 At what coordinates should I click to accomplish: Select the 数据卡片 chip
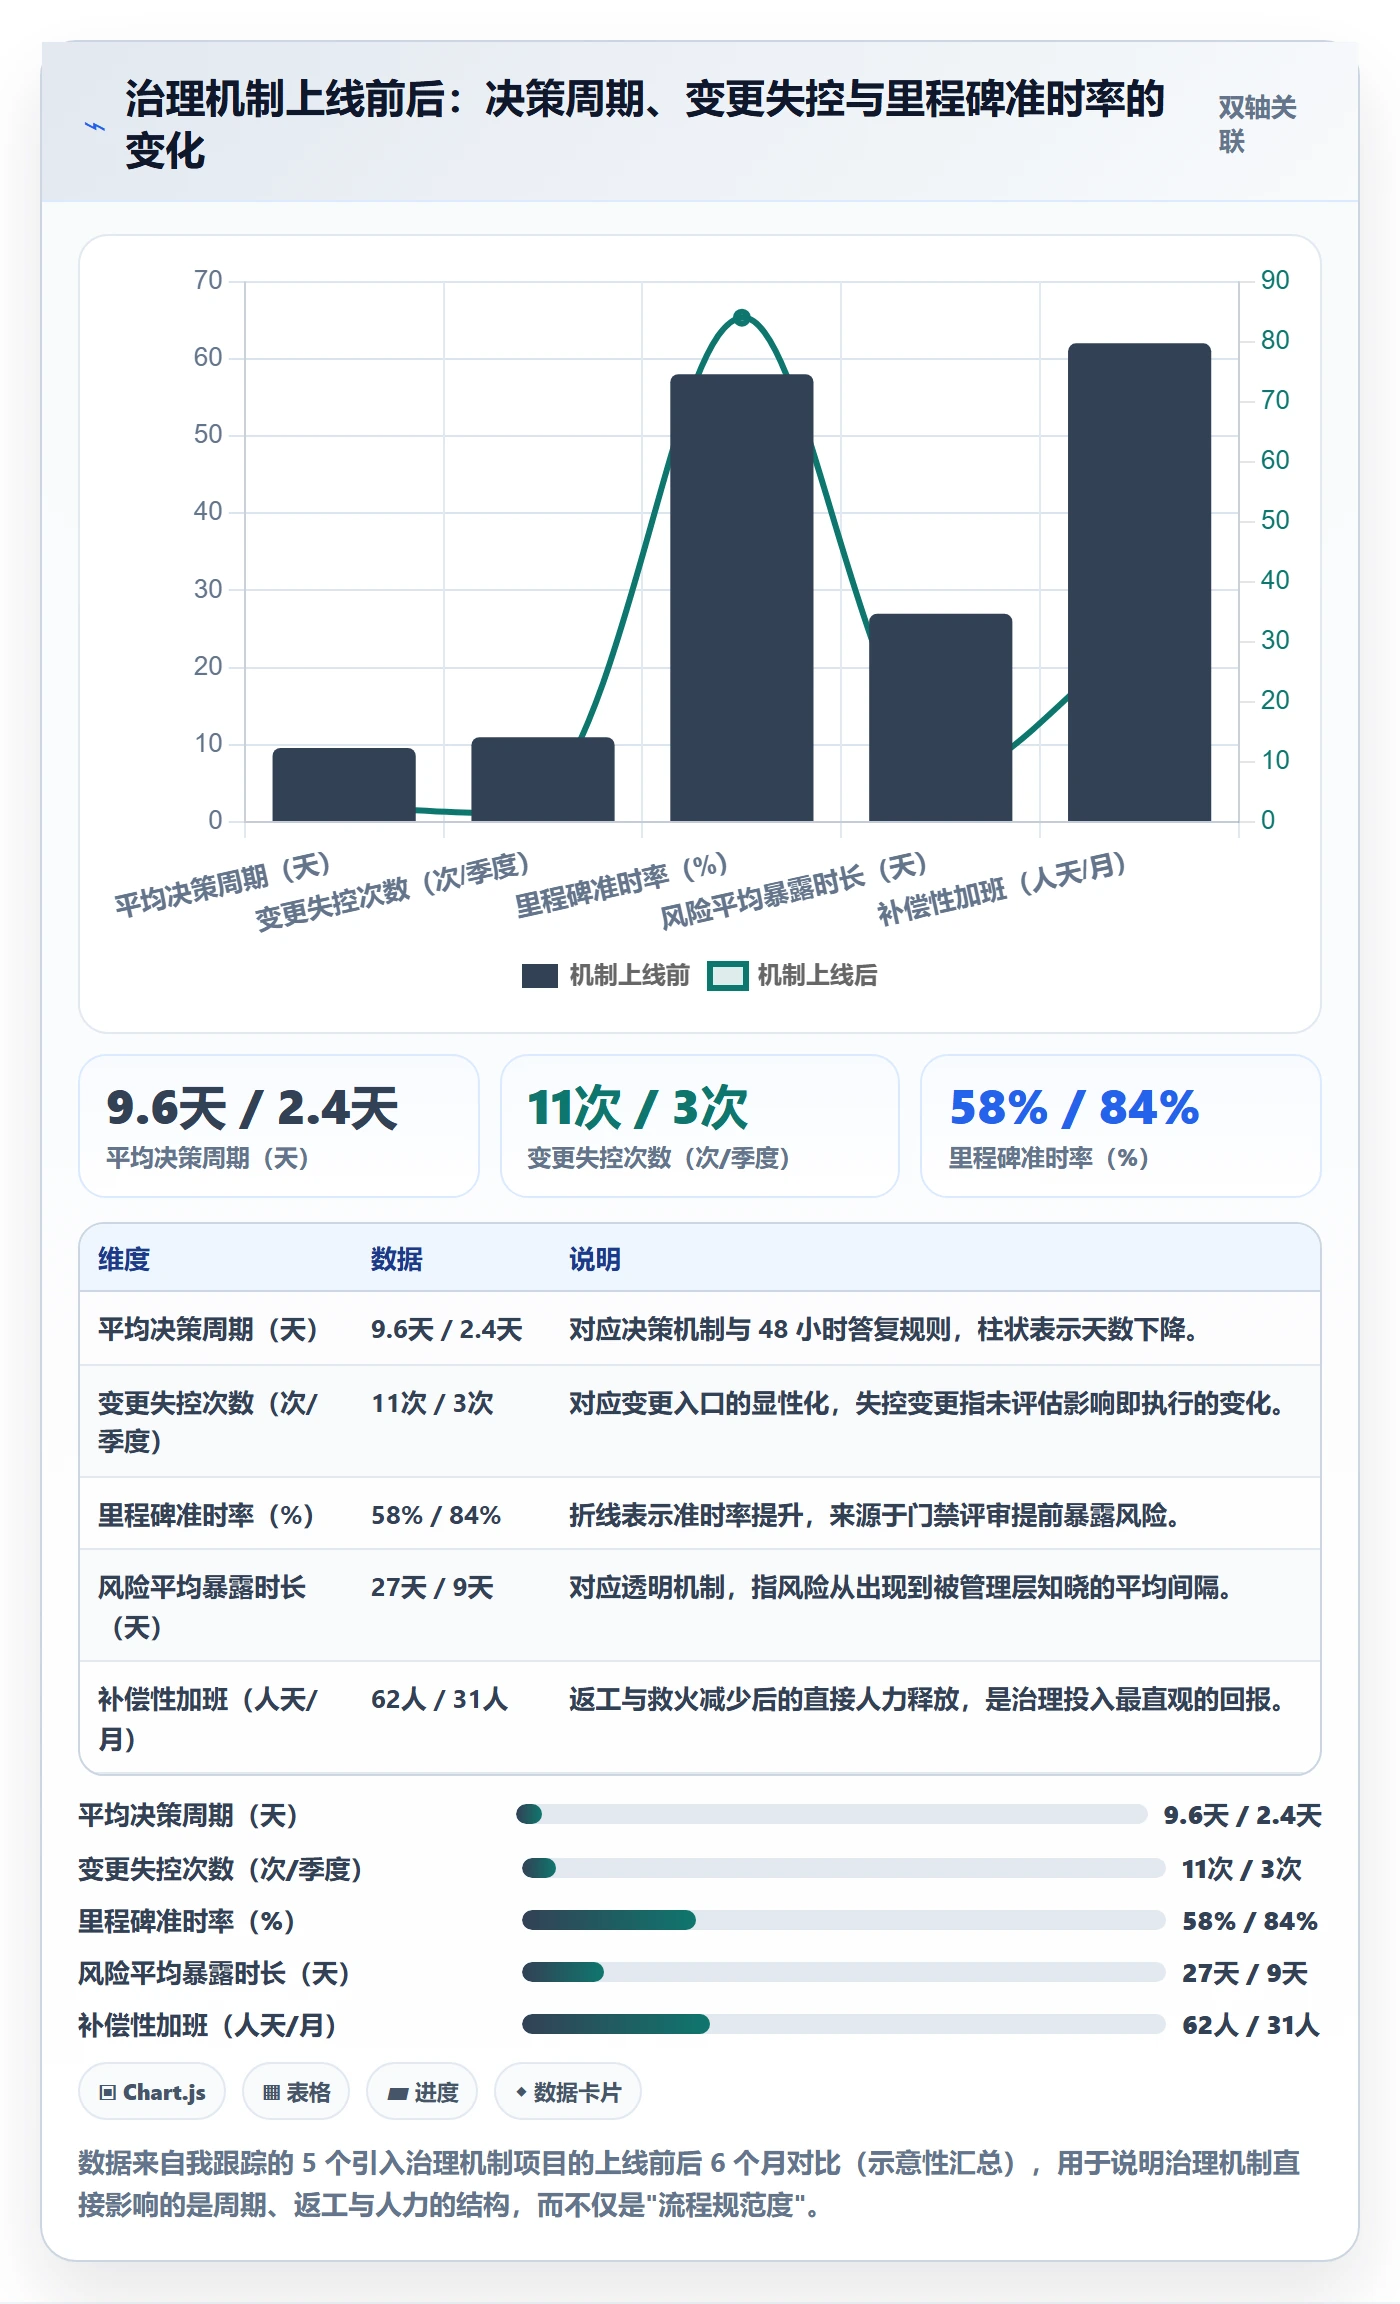coord(568,2092)
